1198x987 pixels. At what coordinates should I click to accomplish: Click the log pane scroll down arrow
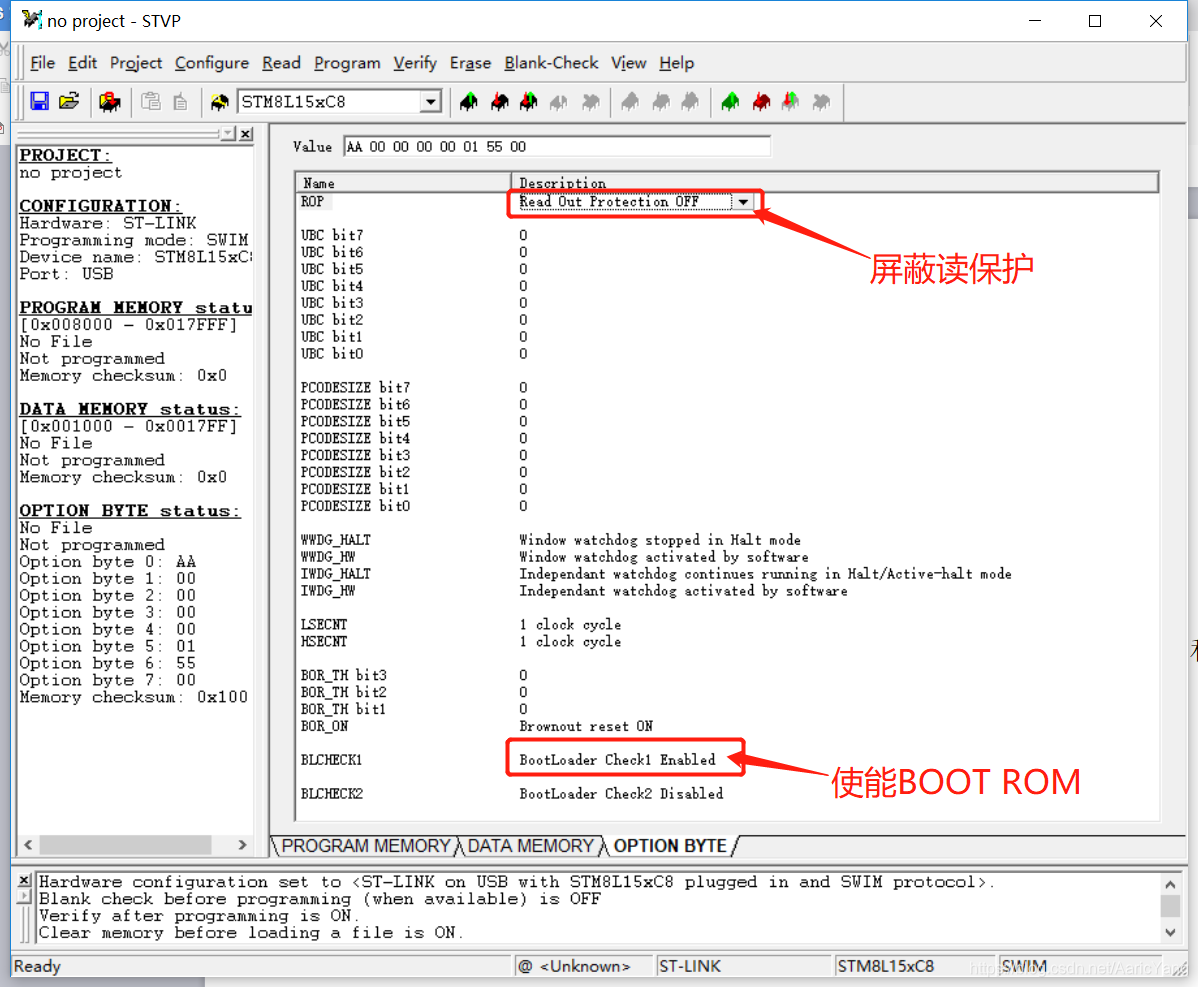pyautogui.click(x=1170, y=932)
